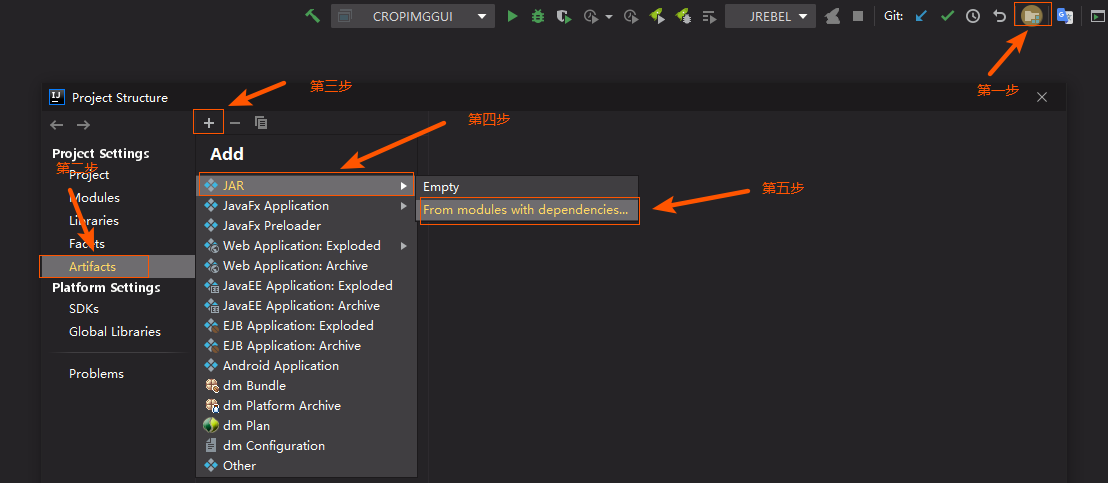Click the Translate icon in toolbar
Image resolution: width=1108 pixels, height=483 pixels.
pos(1064,16)
